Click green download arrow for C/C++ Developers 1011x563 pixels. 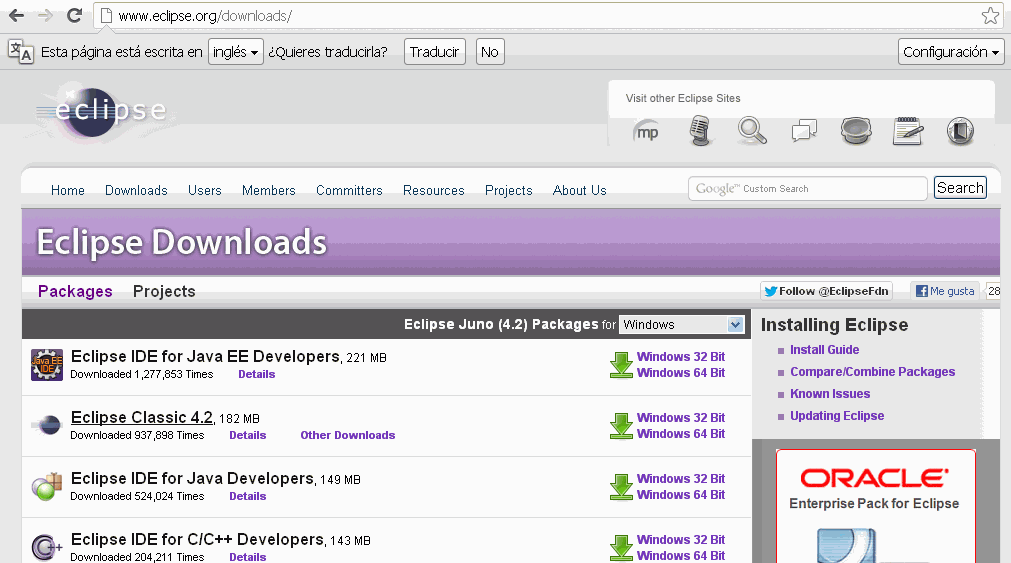tap(622, 548)
